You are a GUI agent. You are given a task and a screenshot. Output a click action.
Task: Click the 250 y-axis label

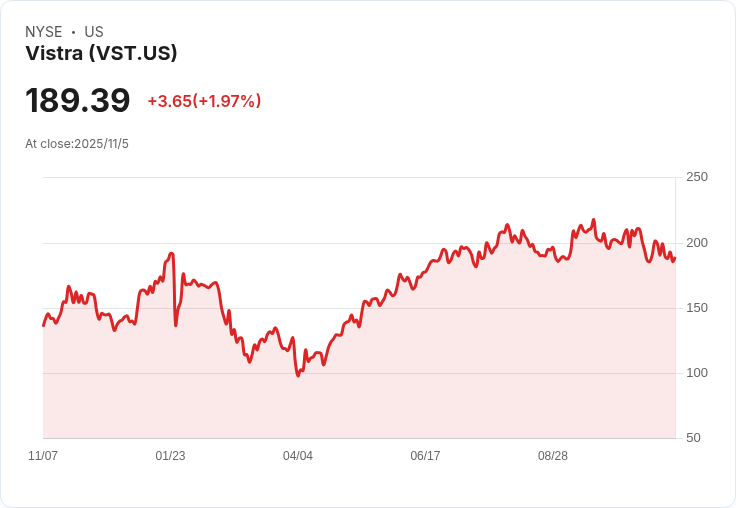pos(697,177)
